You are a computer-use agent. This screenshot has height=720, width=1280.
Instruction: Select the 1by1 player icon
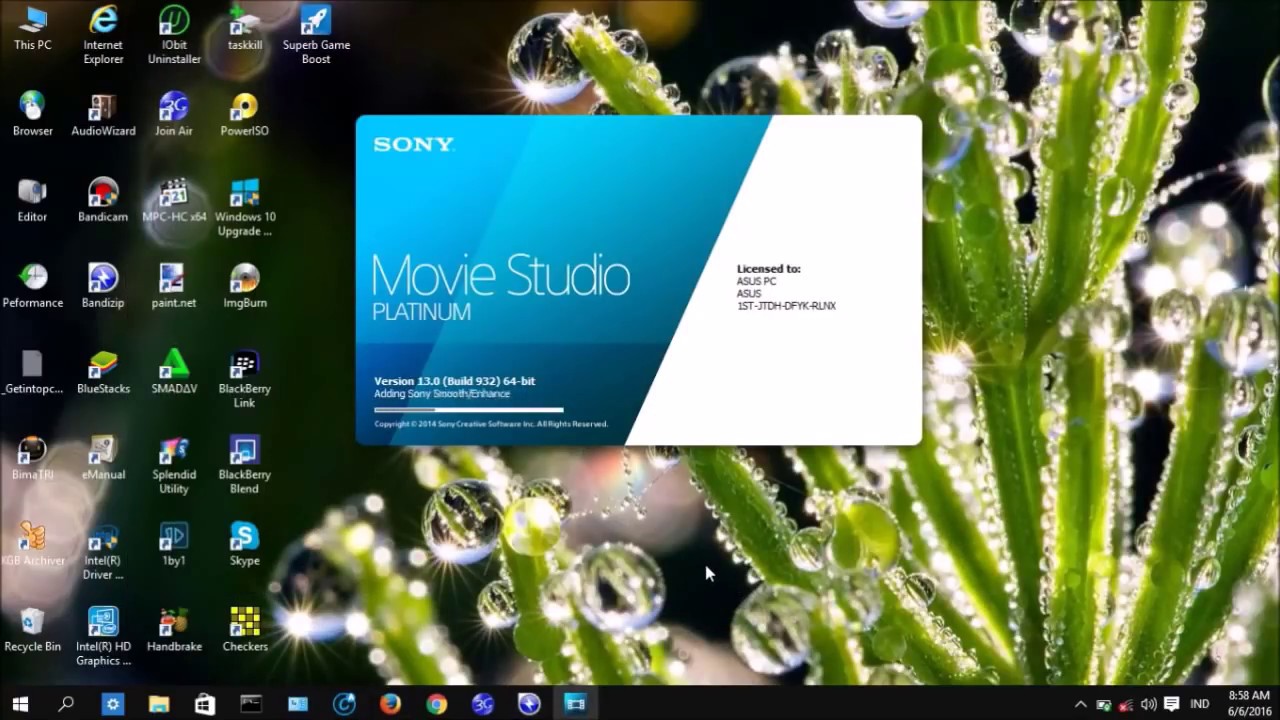point(174,545)
